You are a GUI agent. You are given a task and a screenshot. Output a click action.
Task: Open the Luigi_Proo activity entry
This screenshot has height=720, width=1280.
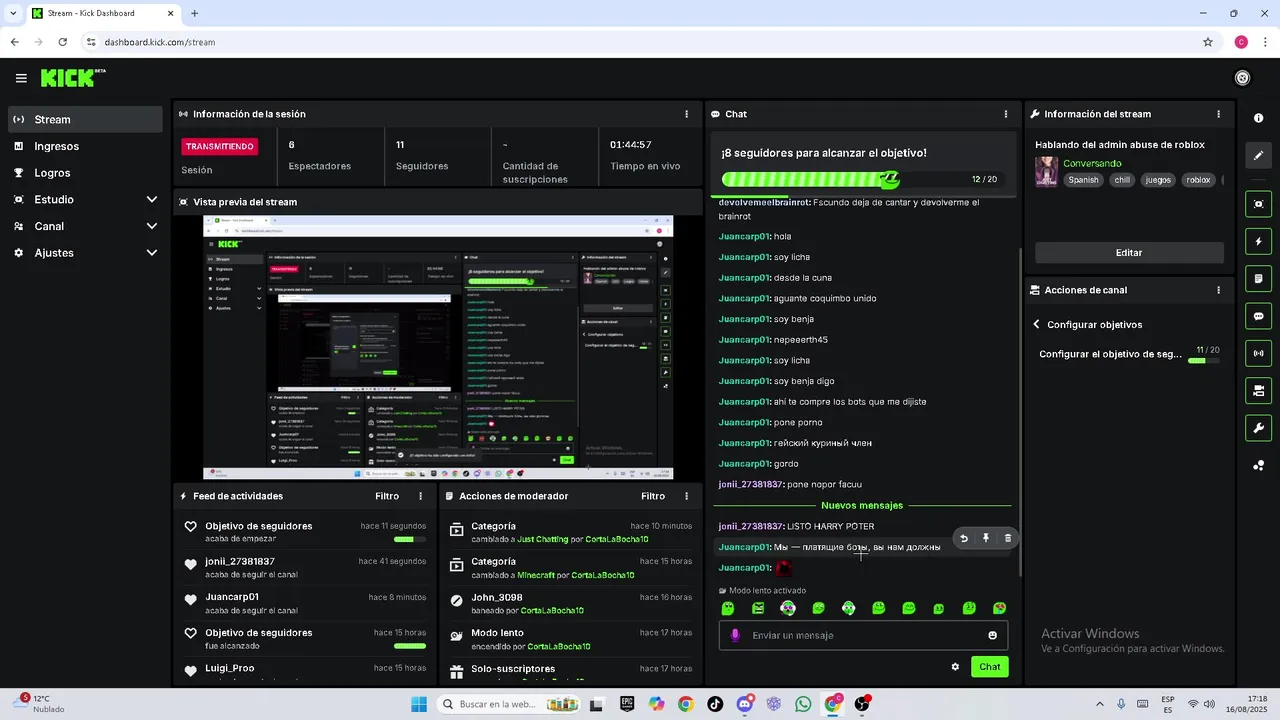(x=305, y=668)
